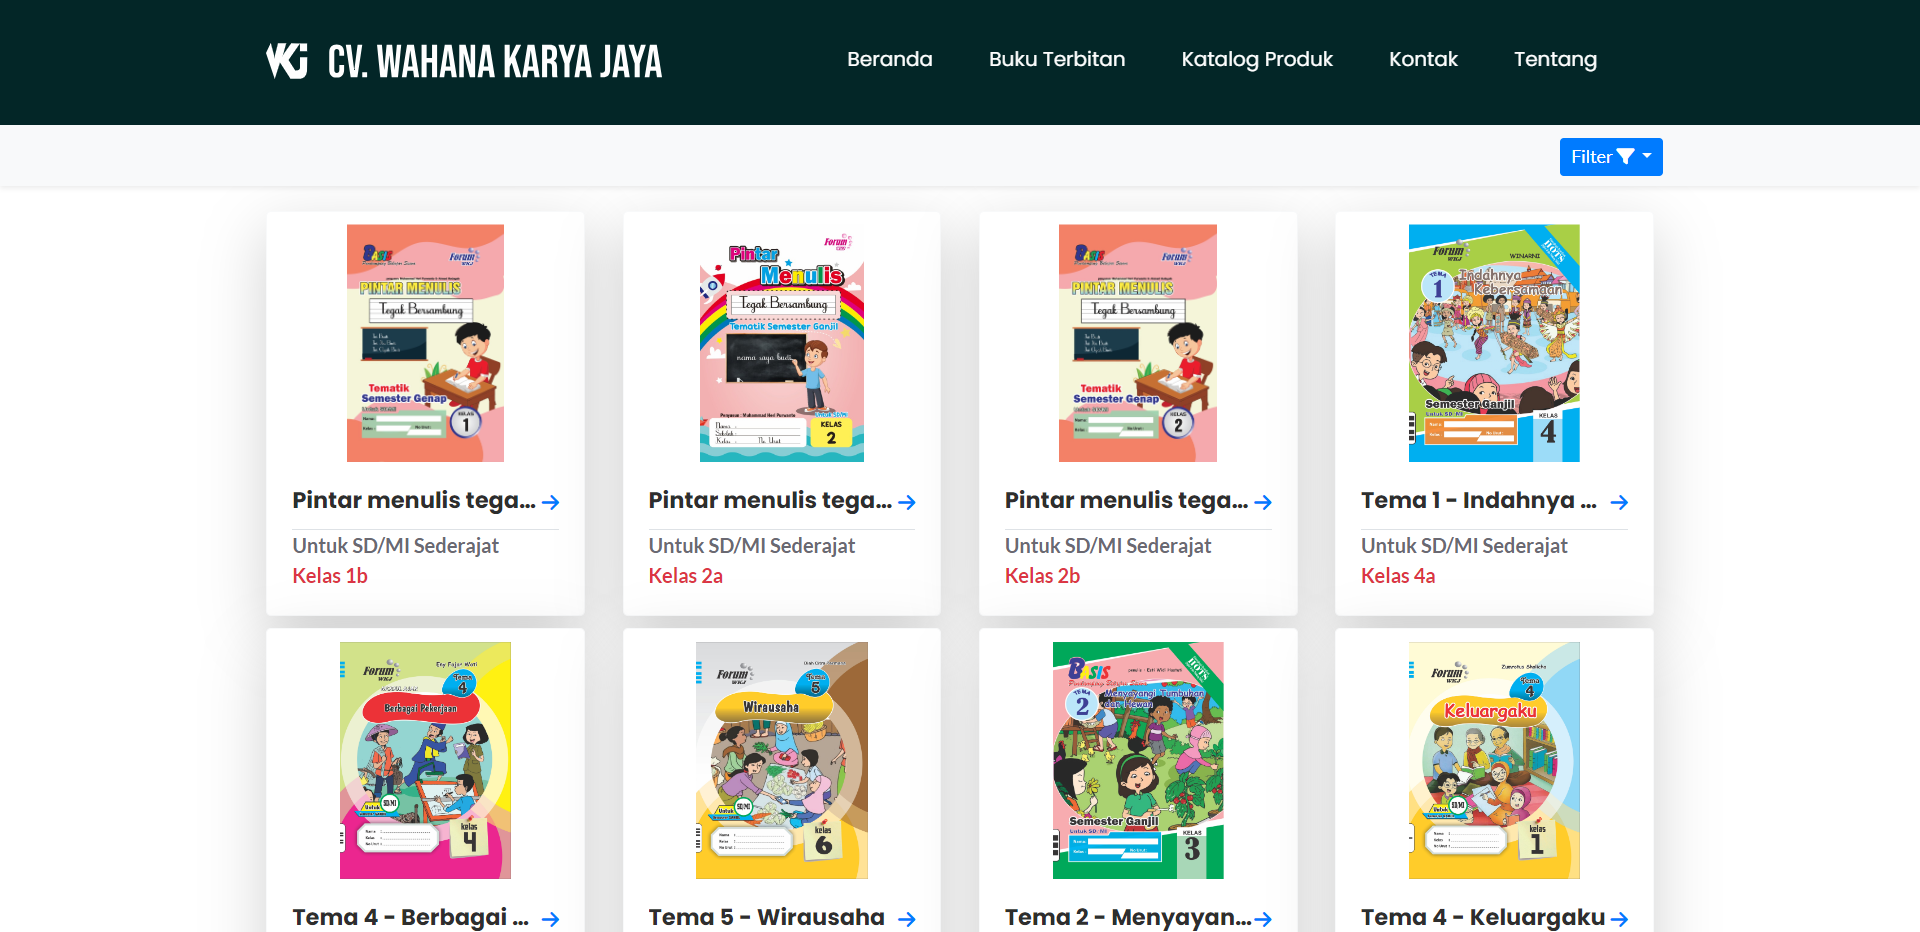Viewport: 1920px width, 932px height.
Task: Click arrow icon next to Tema 4 - Keluargaku
Action: [x=1619, y=919]
